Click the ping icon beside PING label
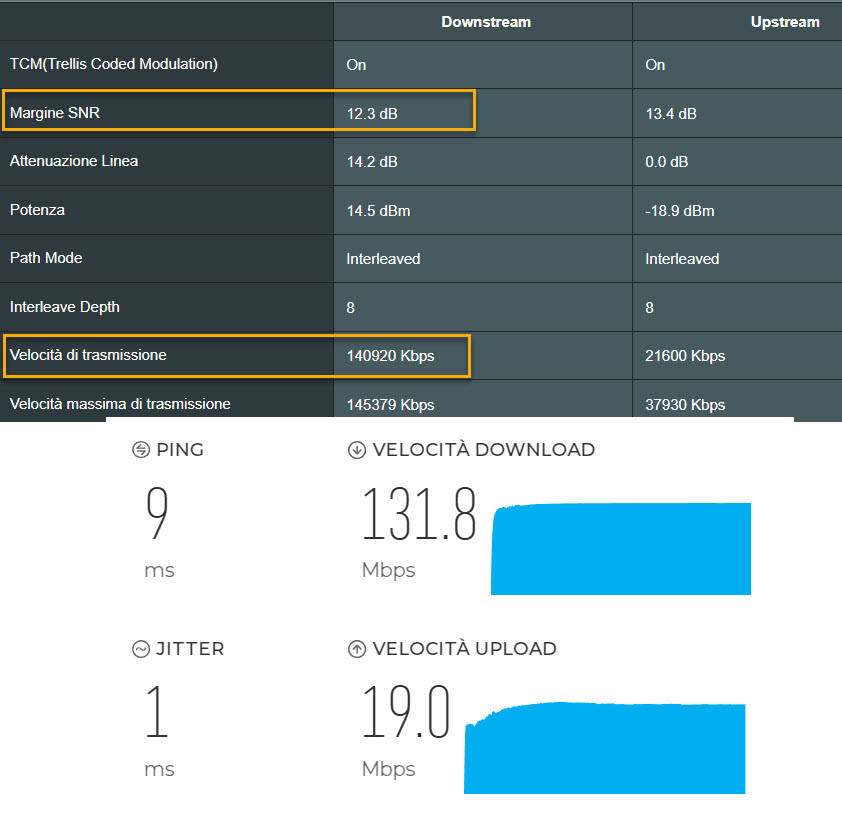The height and width of the screenshot is (827, 842). 141,449
